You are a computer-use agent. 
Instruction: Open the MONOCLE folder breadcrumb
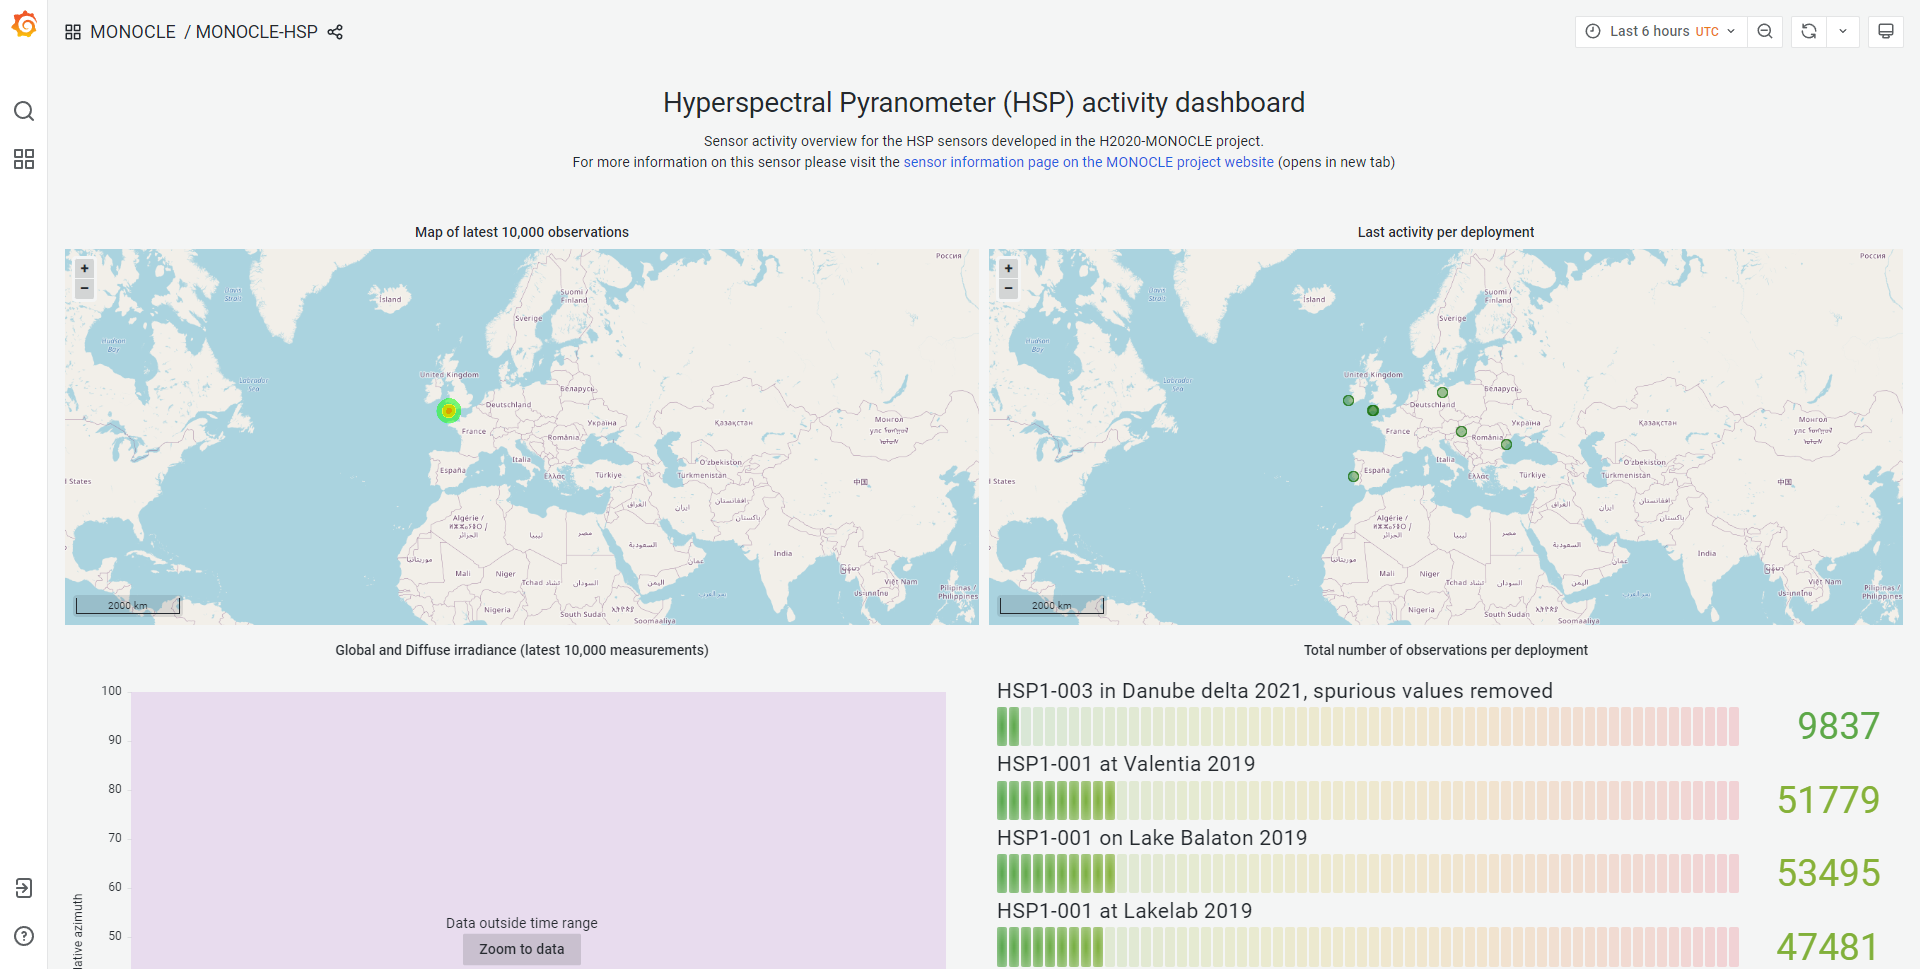132,32
